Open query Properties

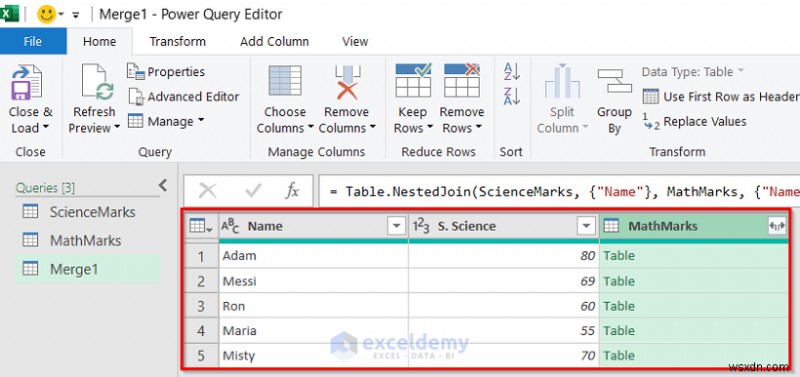(x=166, y=71)
